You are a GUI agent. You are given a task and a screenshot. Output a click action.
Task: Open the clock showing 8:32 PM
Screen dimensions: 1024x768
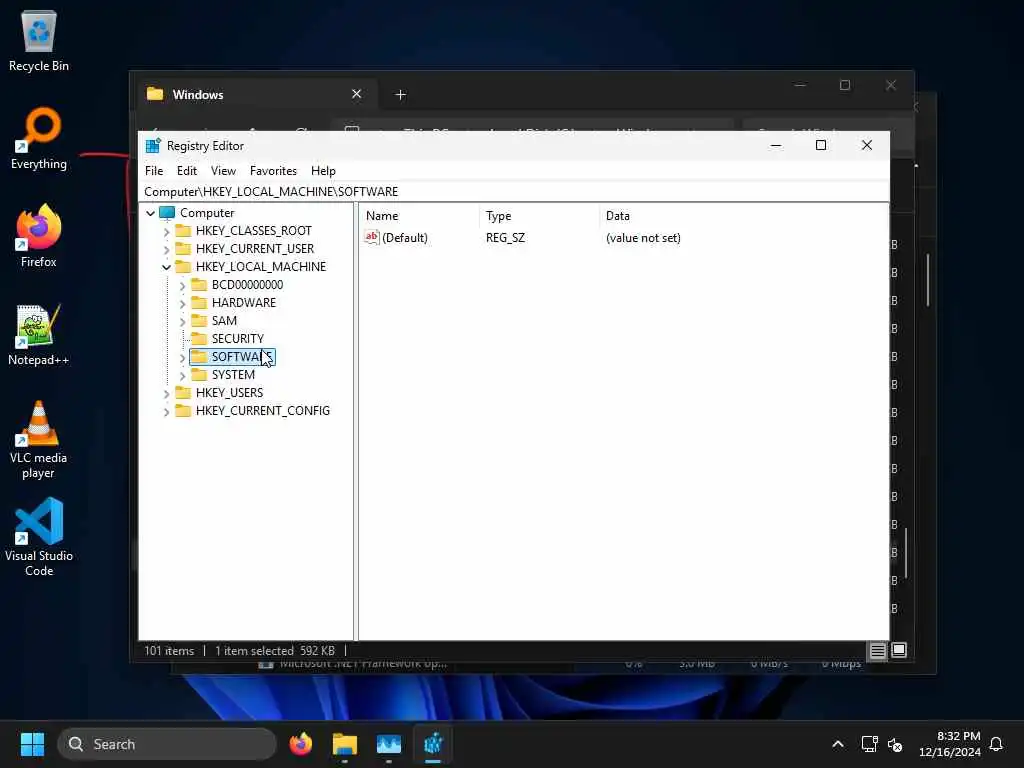[x=950, y=744]
